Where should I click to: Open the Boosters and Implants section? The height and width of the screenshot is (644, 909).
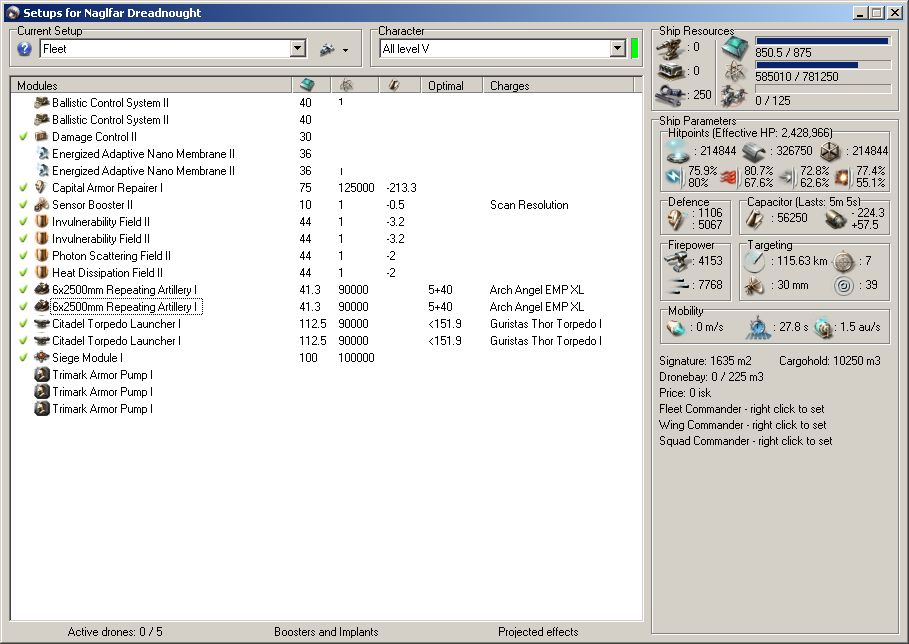coord(326,632)
